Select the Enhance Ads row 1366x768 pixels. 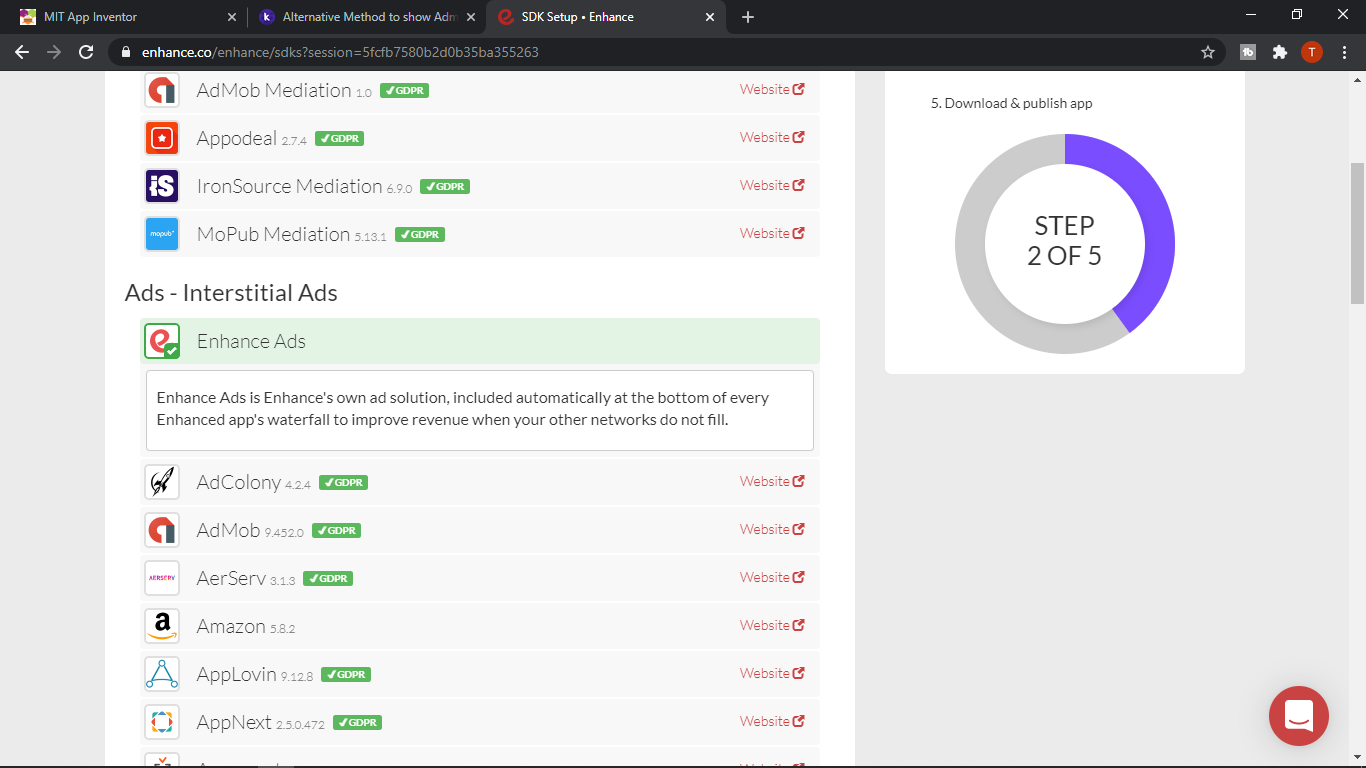click(x=480, y=341)
